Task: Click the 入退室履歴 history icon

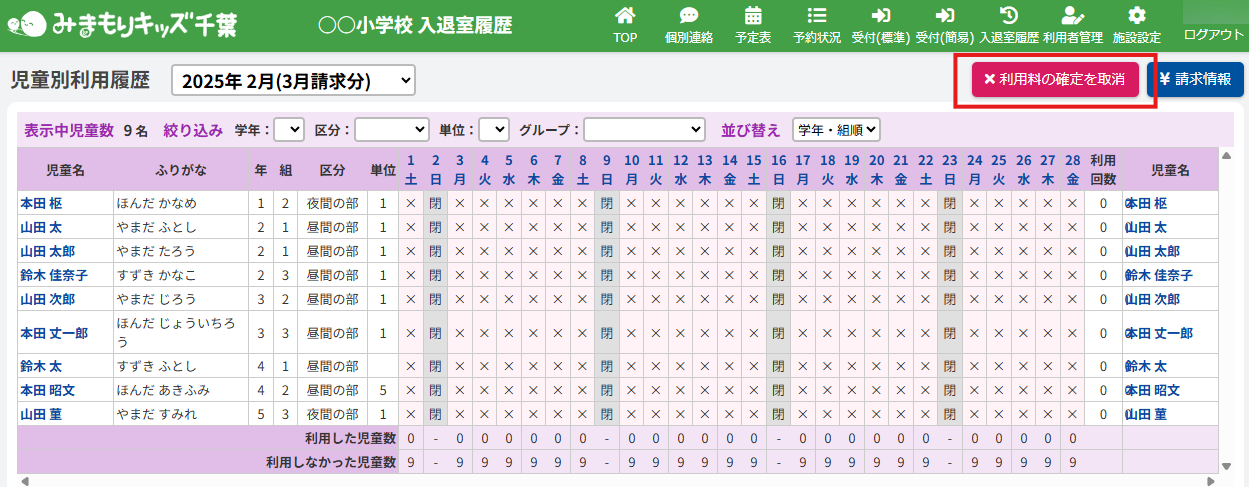Action: [x=1009, y=17]
